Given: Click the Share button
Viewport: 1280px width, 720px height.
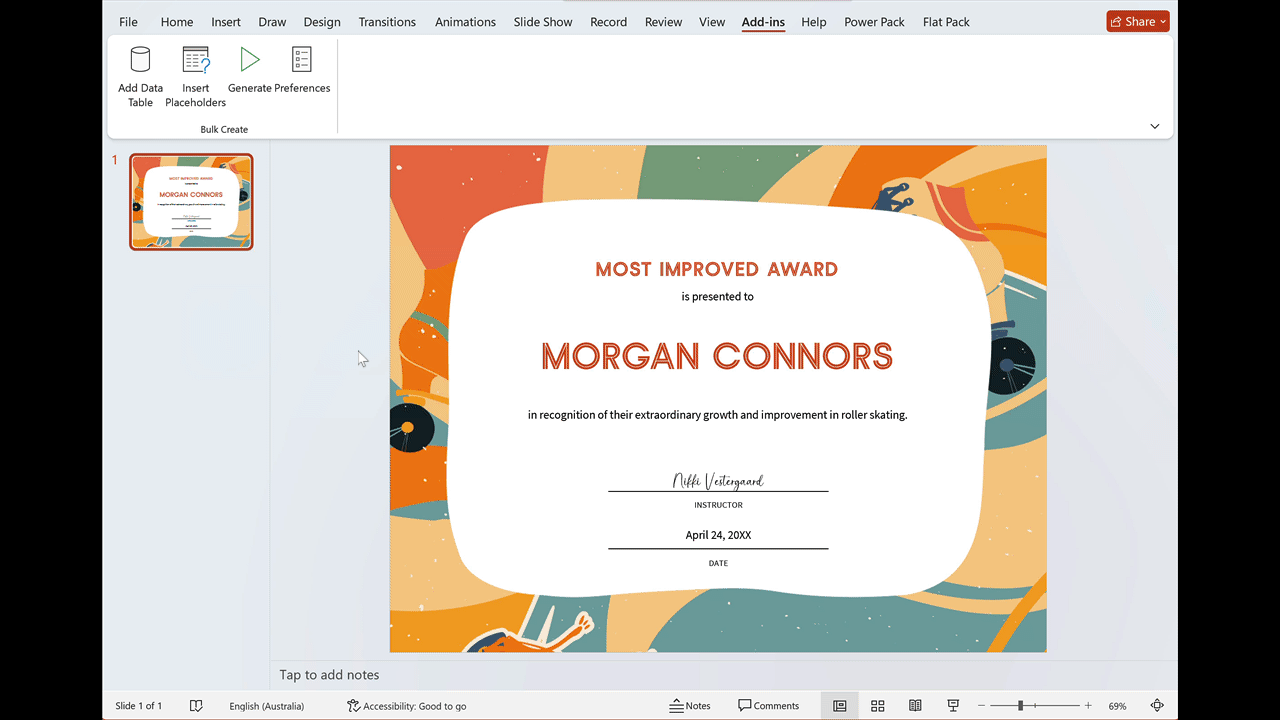Looking at the screenshot, I should coord(1138,21).
